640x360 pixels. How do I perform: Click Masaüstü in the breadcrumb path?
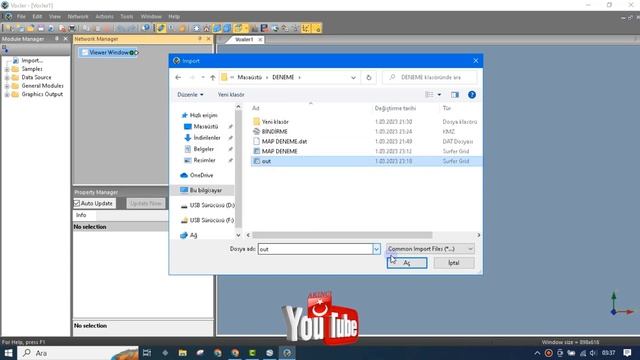[250, 77]
